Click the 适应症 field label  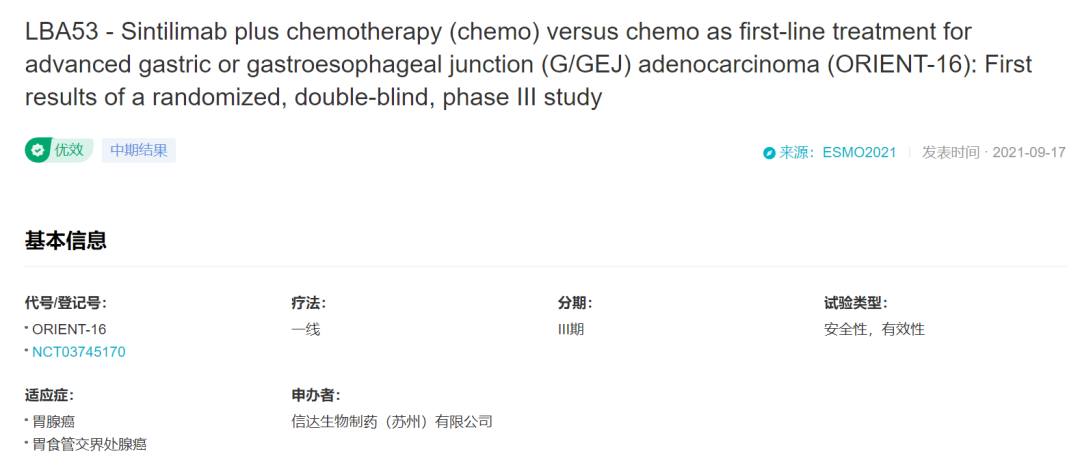tap(50, 395)
